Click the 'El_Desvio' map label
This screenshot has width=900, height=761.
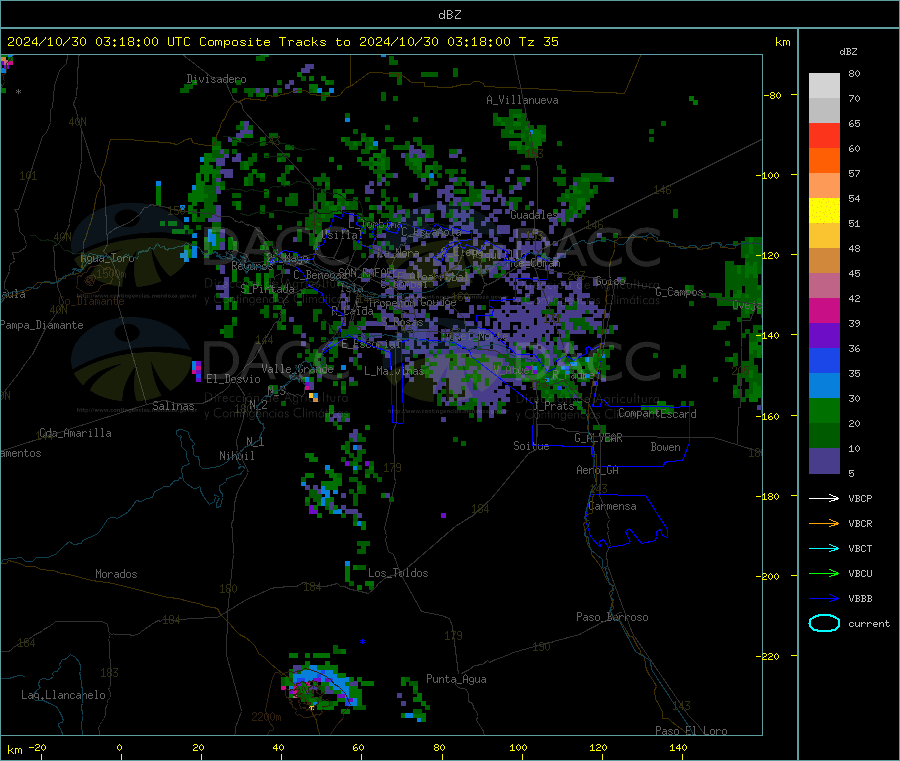(233, 379)
